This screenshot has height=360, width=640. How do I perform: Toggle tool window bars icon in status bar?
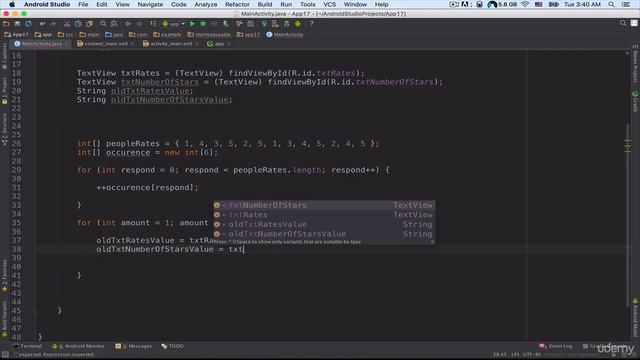(5, 355)
